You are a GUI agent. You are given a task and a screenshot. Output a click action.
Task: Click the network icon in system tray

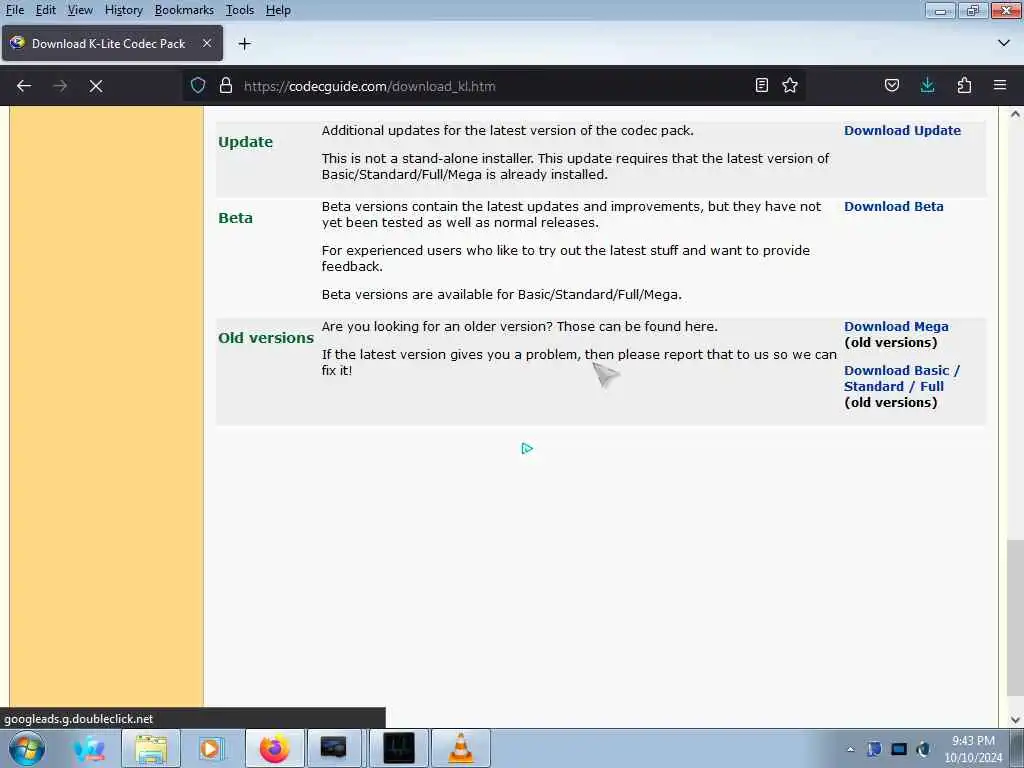pos(899,749)
